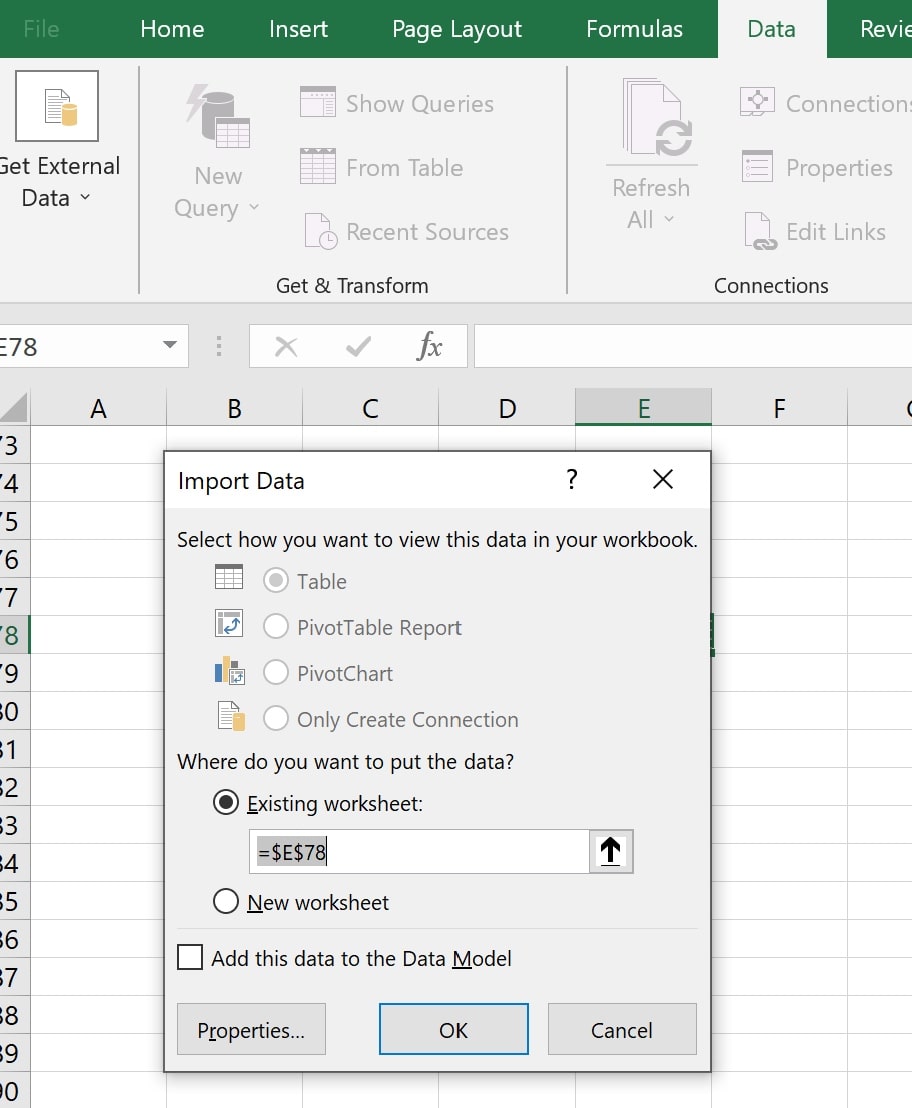Switch to the Formulas ribbon tab
This screenshot has height=1108, width=912.
click(x=634, y=29)
